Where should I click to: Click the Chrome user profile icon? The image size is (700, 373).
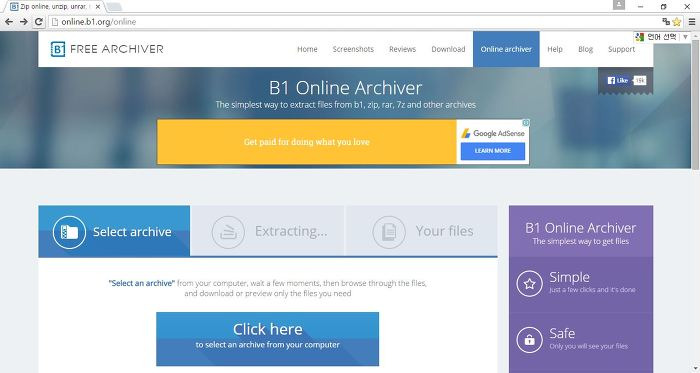click(x=619, y=5)
